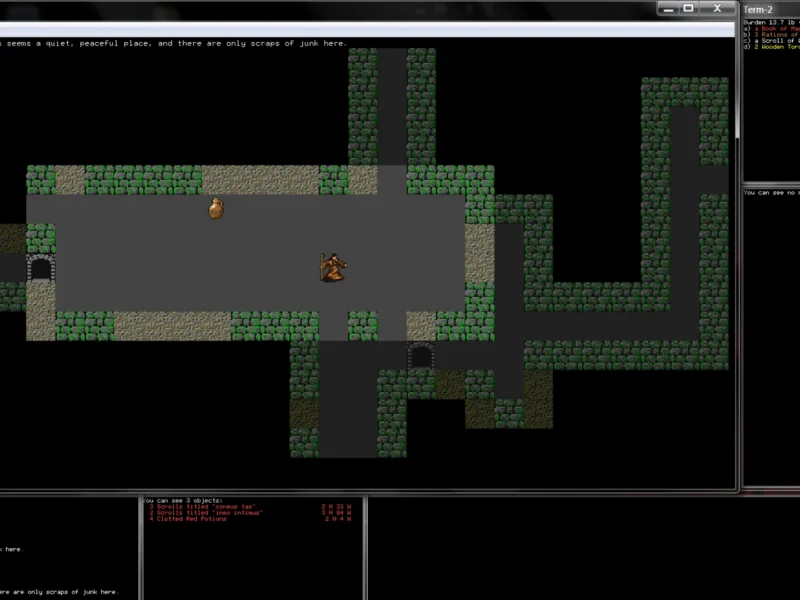Click the dark arched door below the room
Image resolution: width=800 pixels, height=600 pixels.
coord(421,356)
